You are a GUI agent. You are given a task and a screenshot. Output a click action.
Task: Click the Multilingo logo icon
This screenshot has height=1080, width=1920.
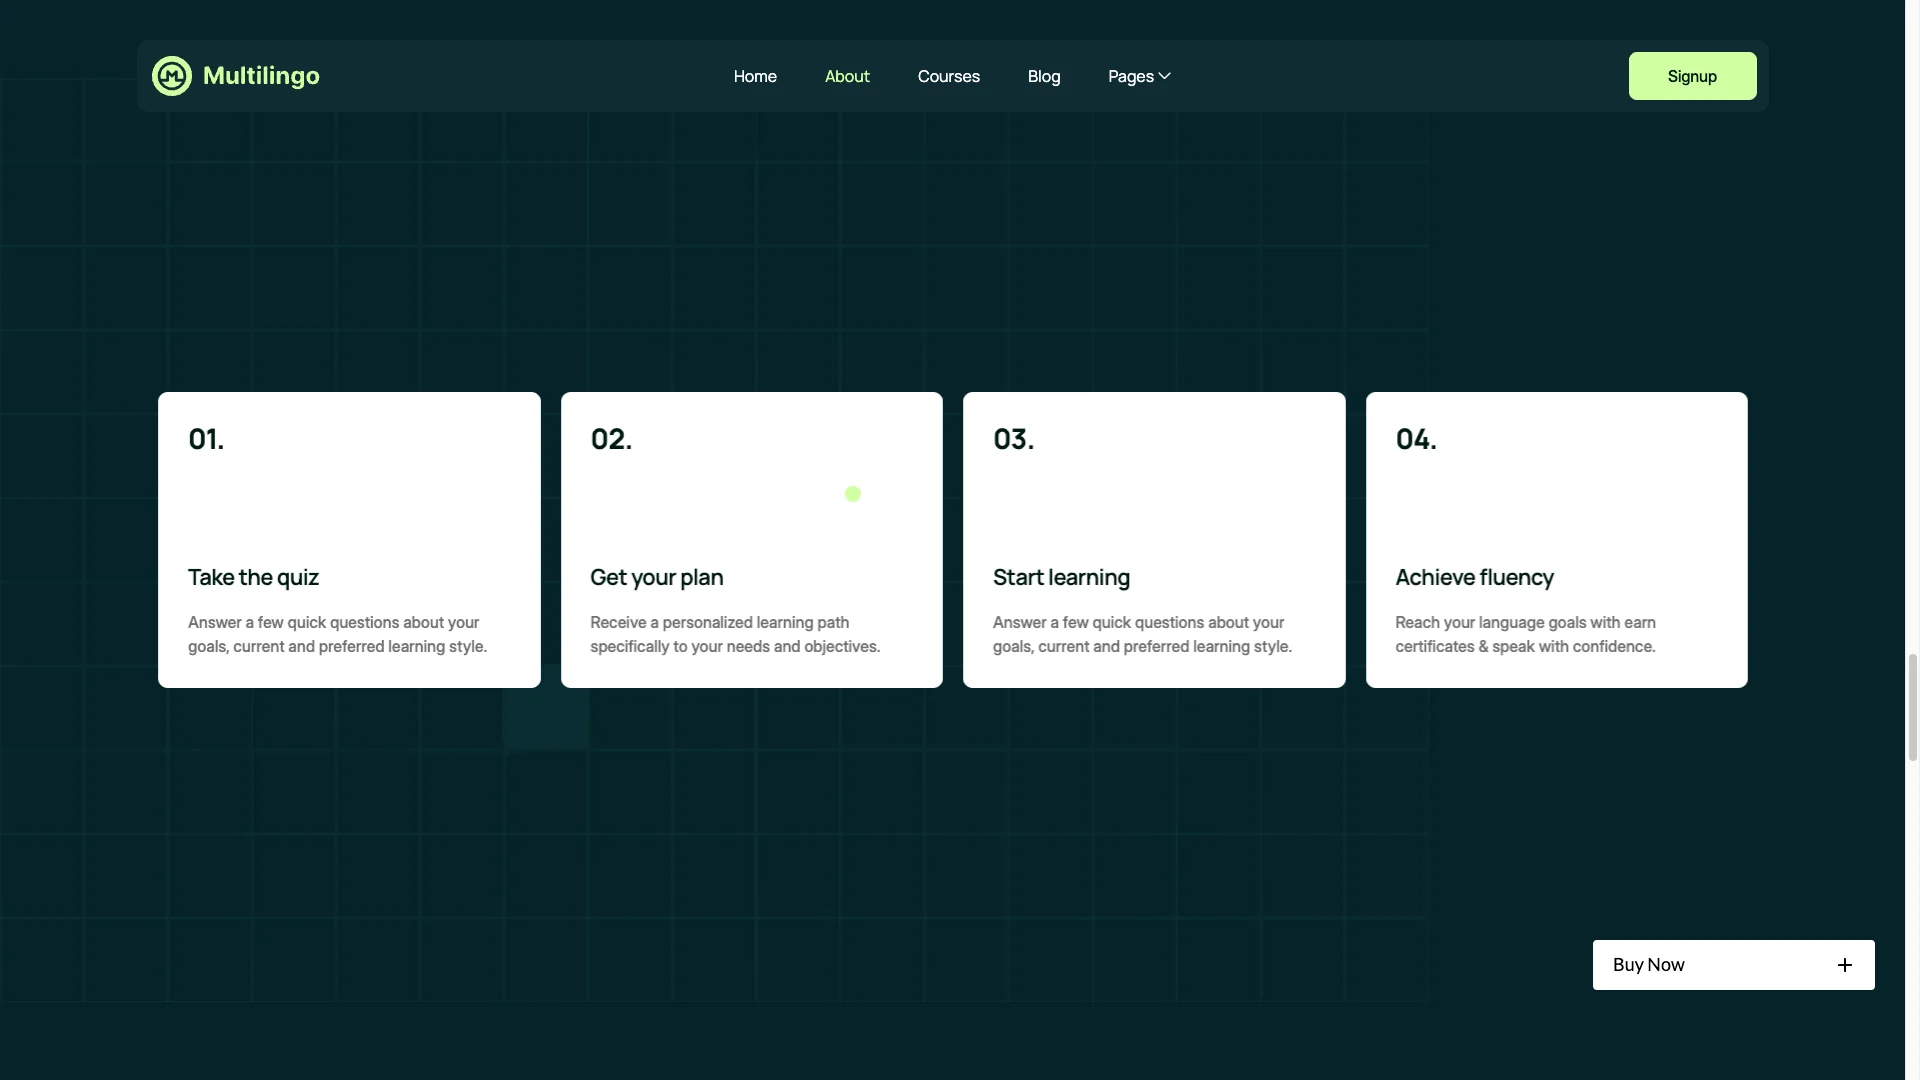pyautogui.click(x=171, y=75)
